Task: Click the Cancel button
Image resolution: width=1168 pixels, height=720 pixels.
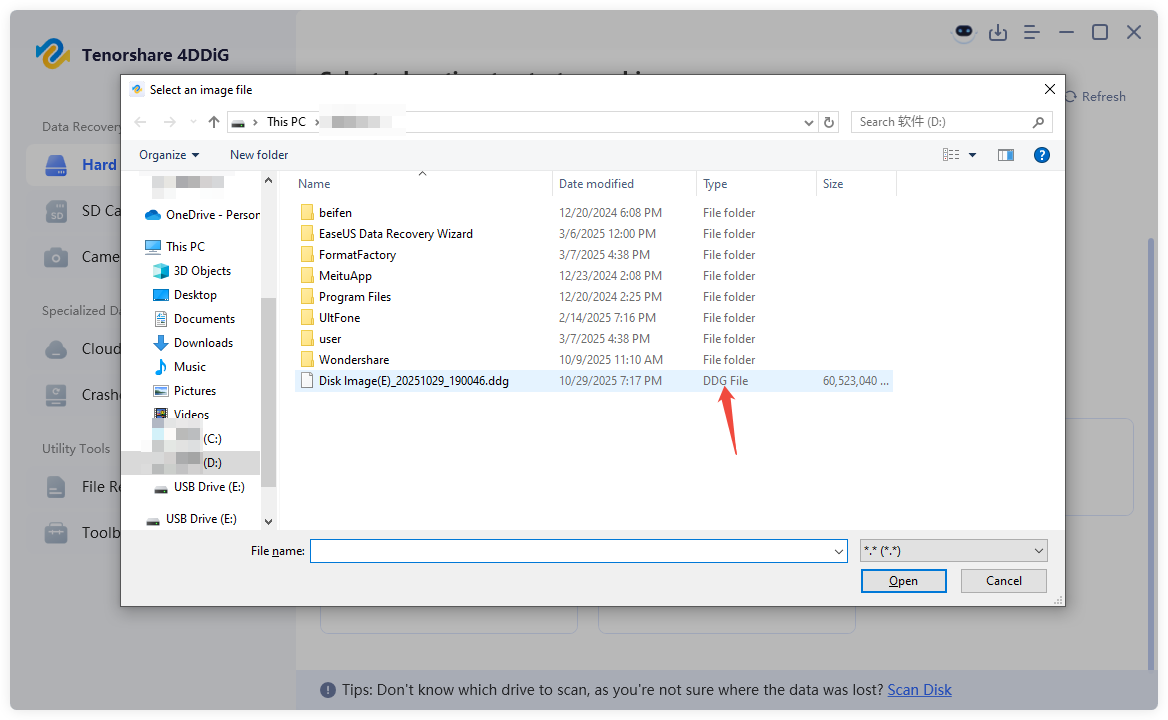Action: coord(1003,582)
